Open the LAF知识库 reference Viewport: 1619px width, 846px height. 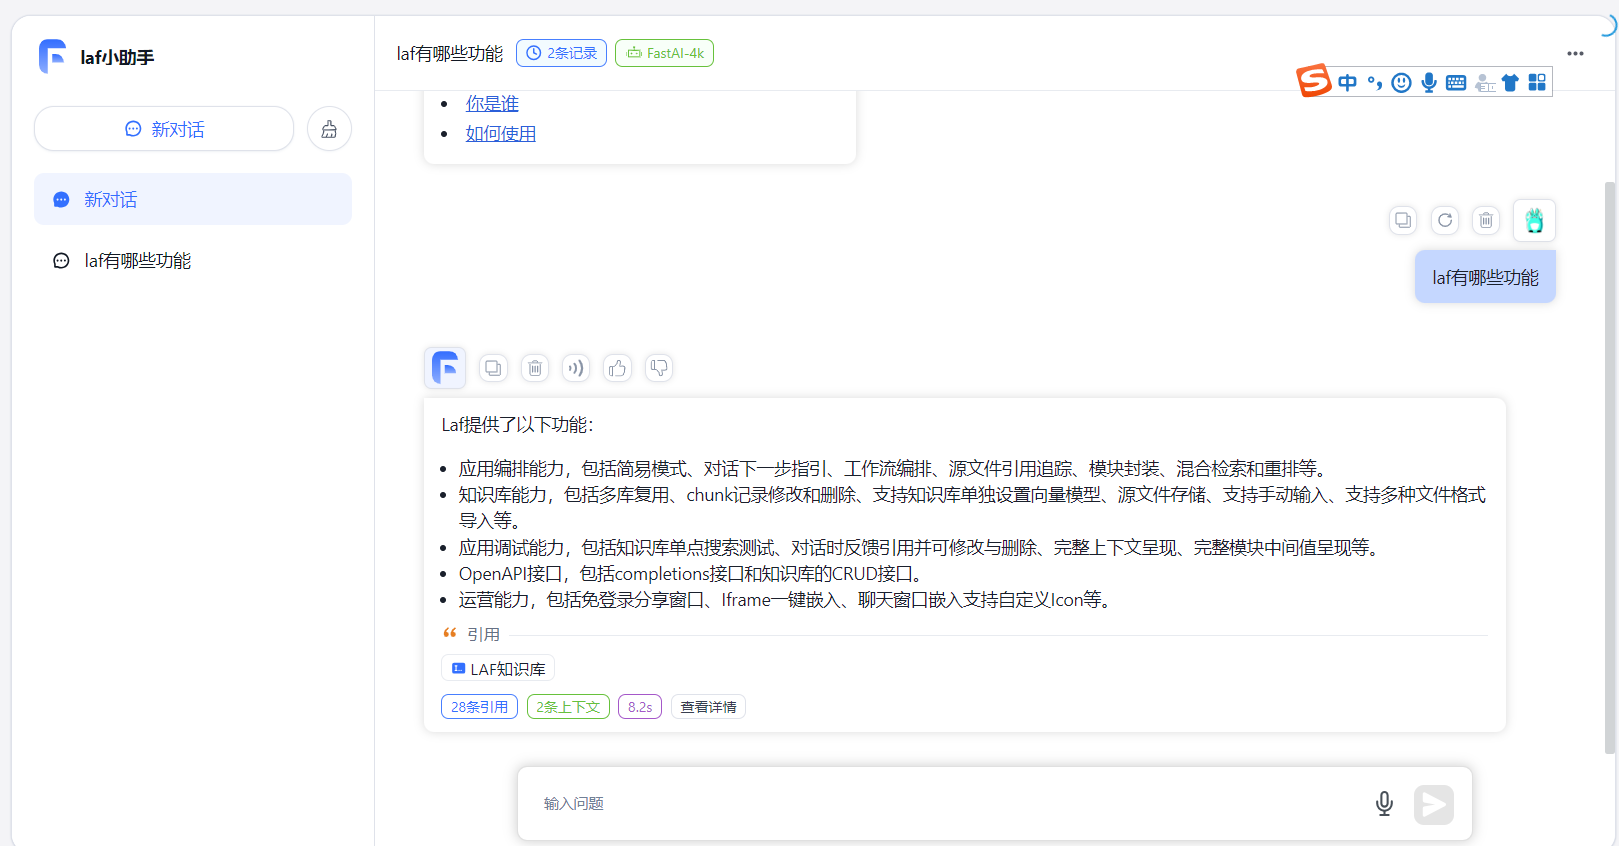(498, 668)
